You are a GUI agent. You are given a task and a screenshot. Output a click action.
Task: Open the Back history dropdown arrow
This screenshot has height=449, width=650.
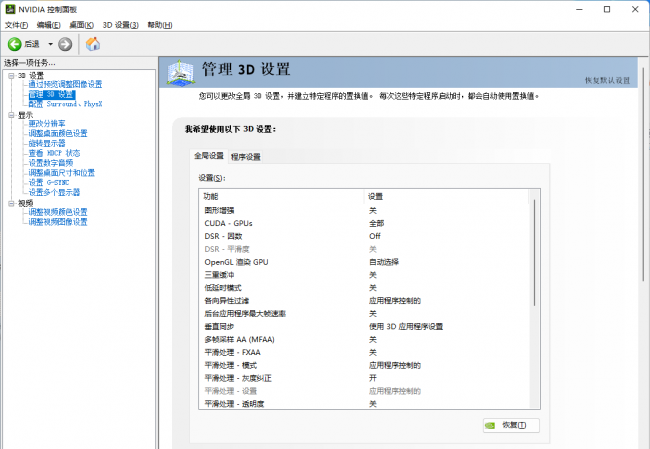50,44
